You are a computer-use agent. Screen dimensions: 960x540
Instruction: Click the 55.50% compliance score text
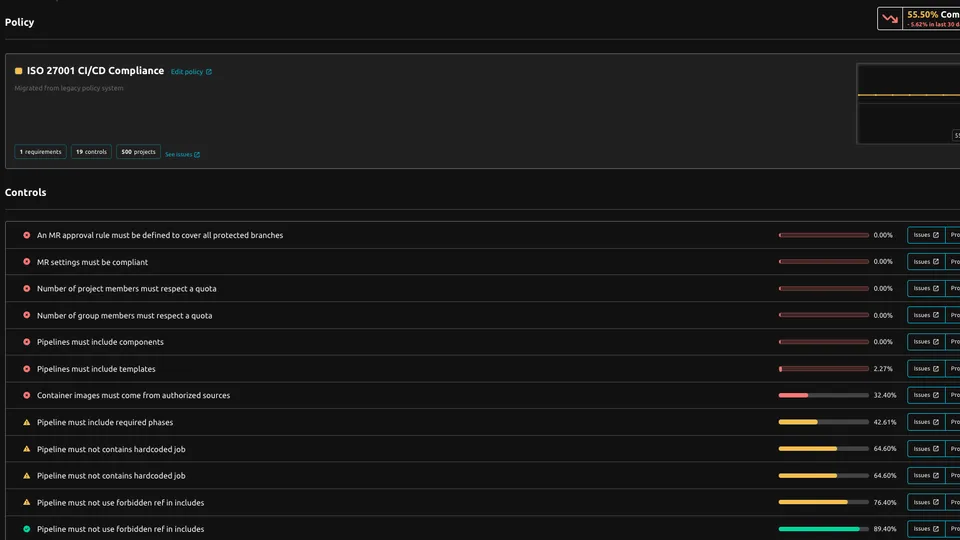922,15
